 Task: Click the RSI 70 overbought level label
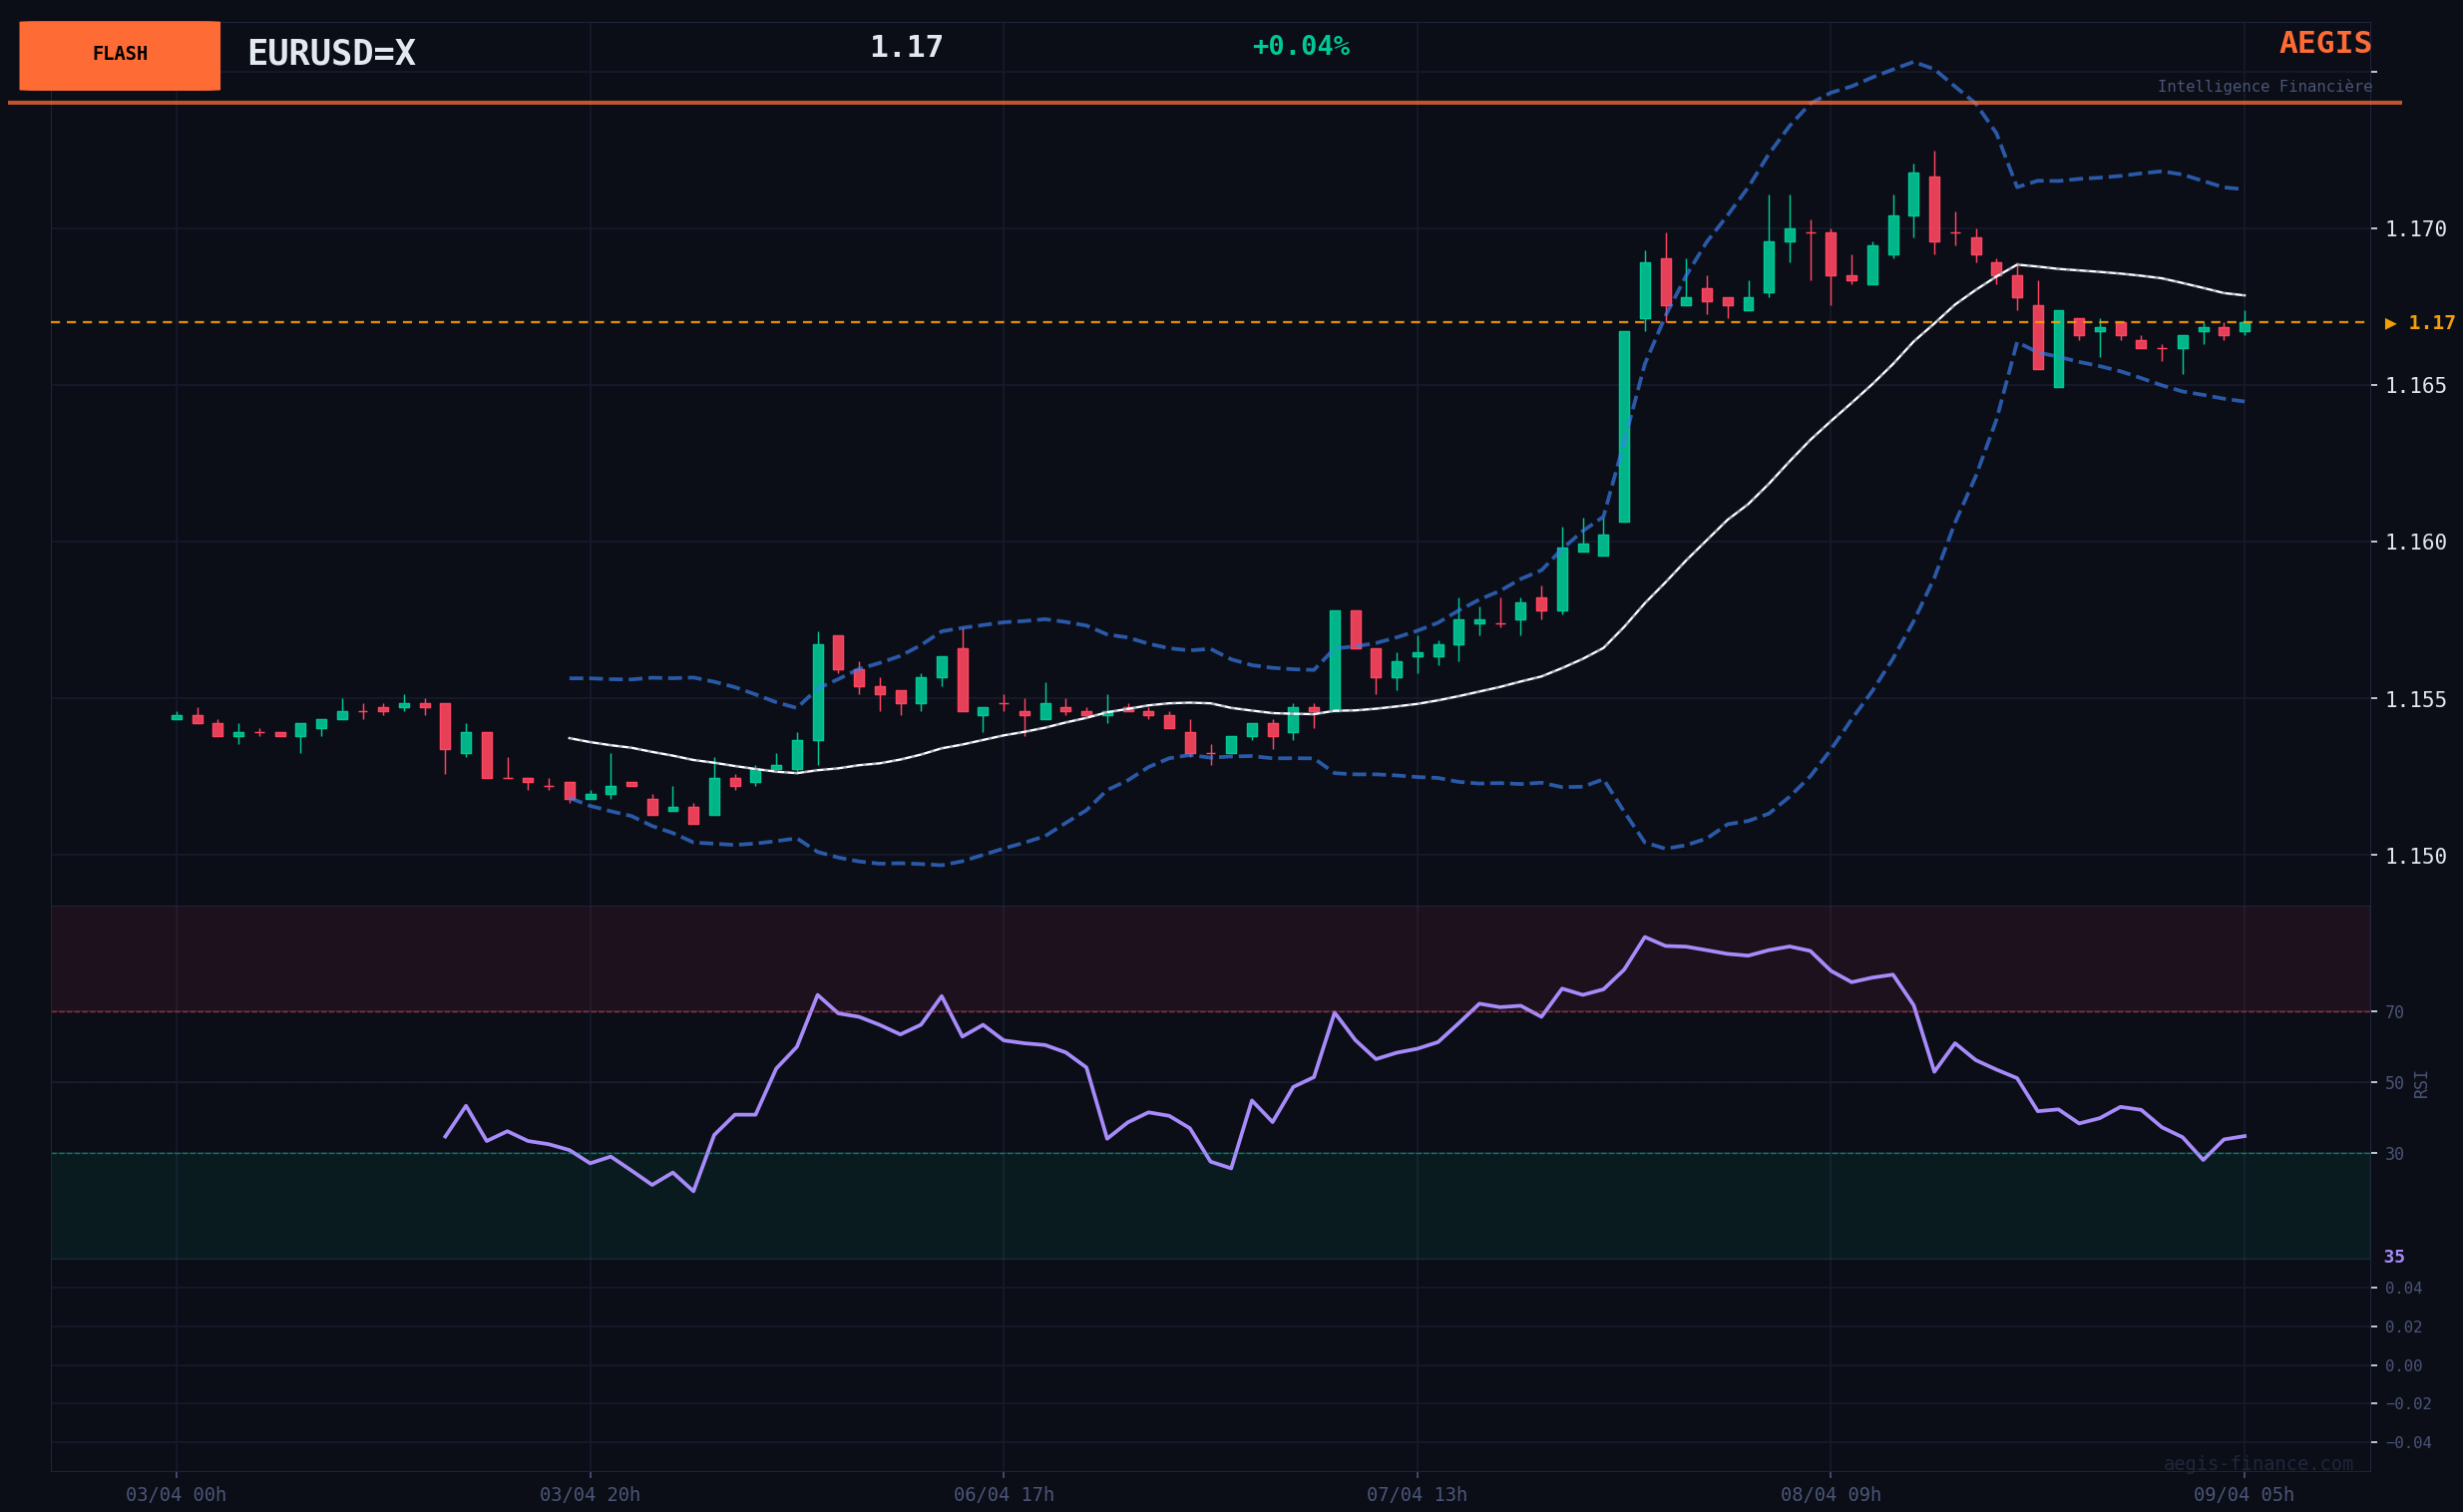[x=2393, y=1012]
